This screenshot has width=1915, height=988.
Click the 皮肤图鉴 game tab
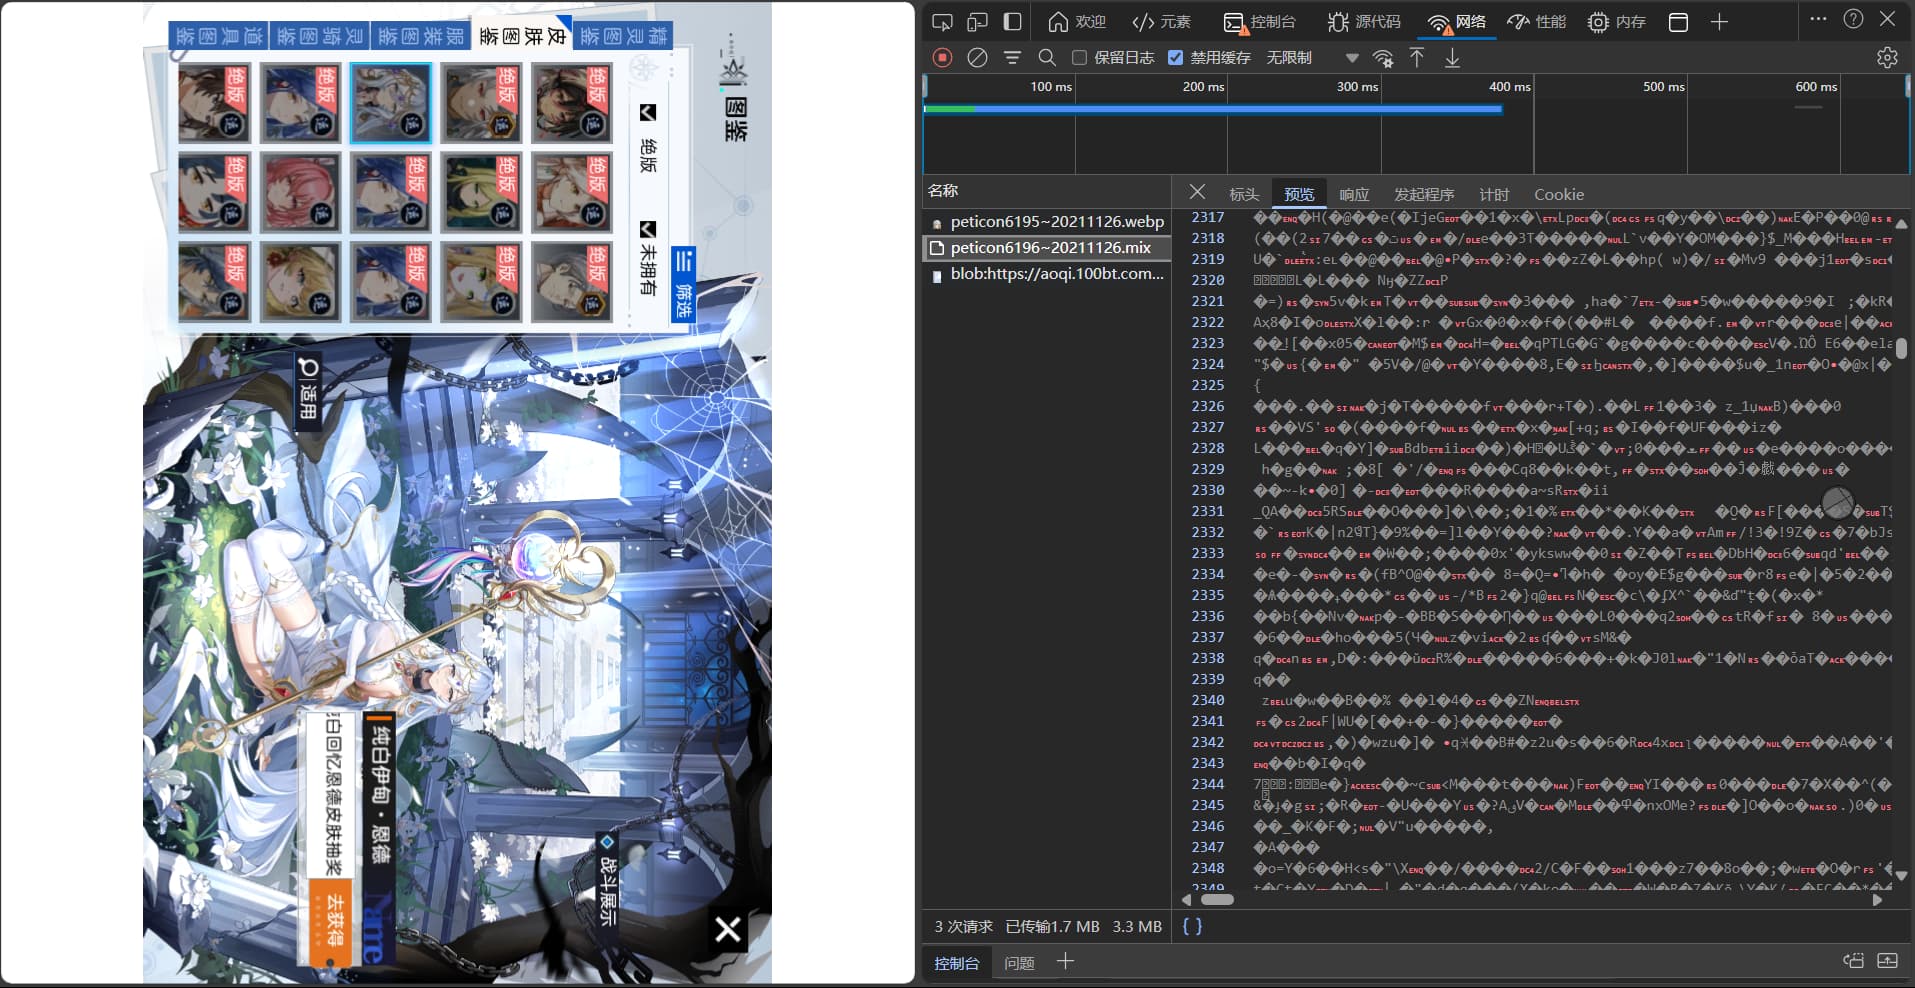(x=521, y=36)
